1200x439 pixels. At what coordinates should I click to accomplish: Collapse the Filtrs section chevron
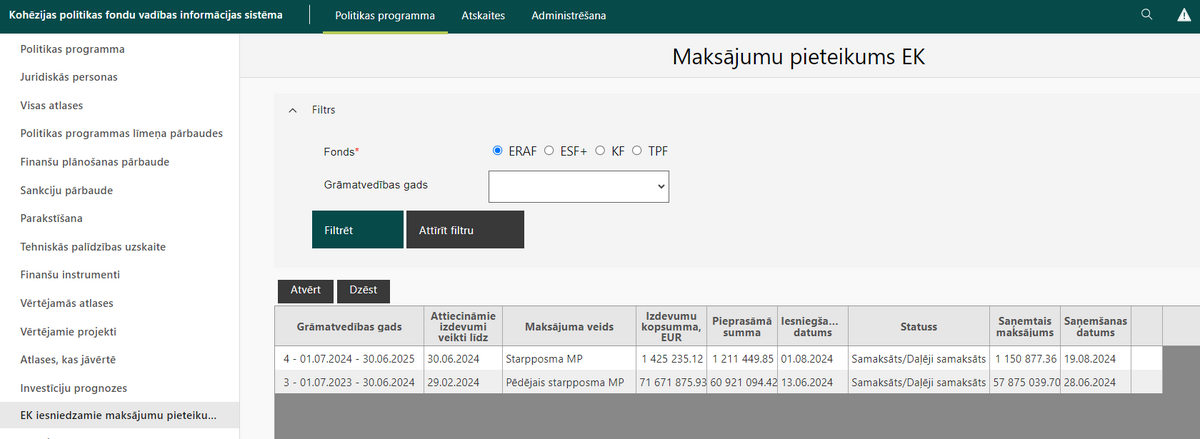tap(293, 110)
